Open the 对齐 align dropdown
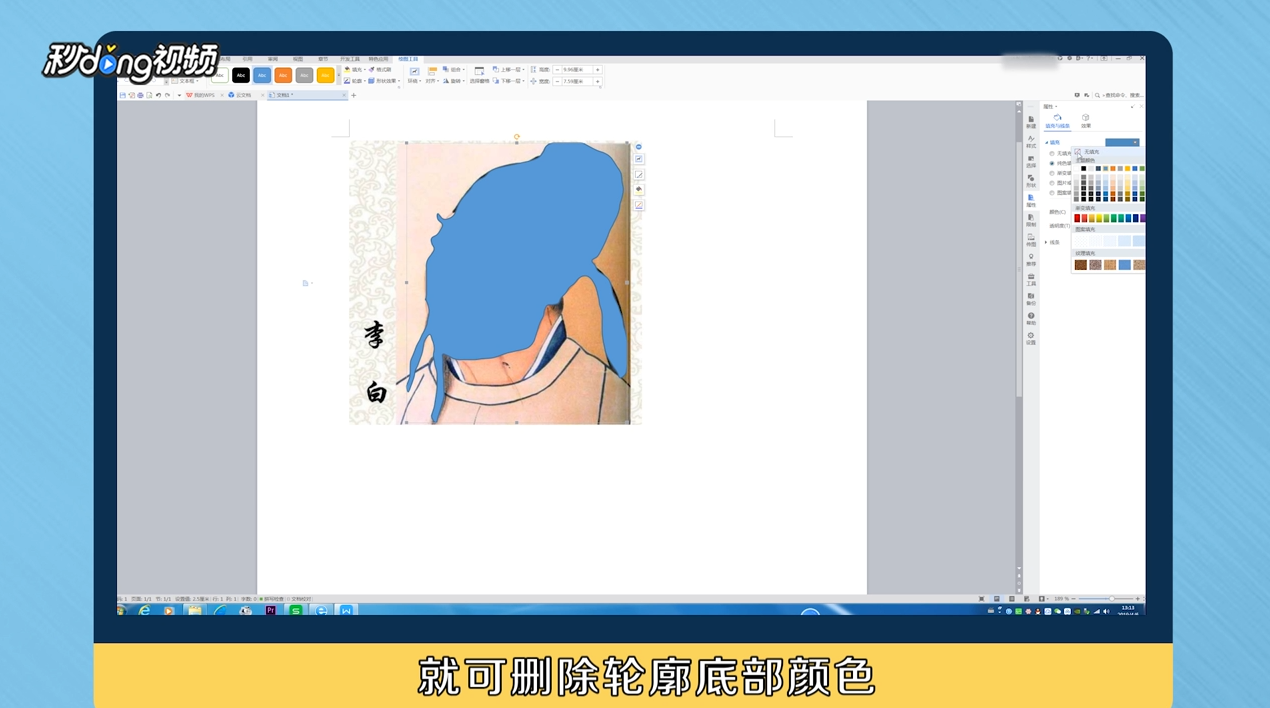Image resolution: width=1270 pixels, height=708 pixels. pos(433,76)
